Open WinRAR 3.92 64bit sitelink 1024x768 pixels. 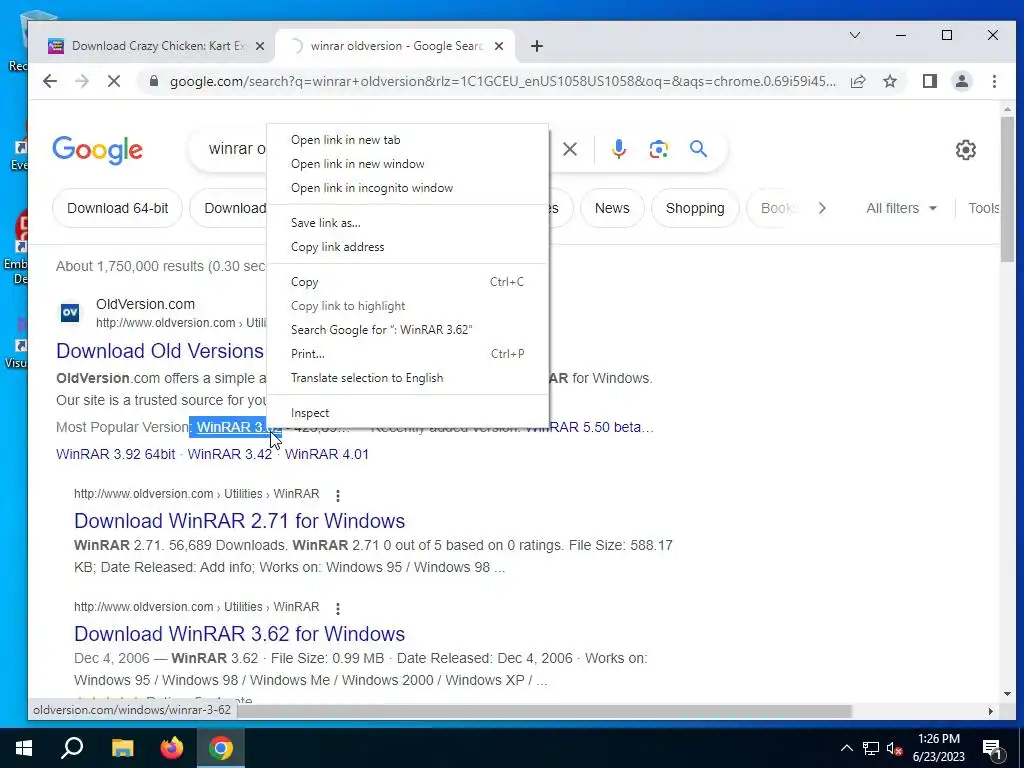[x=116, y=454]
